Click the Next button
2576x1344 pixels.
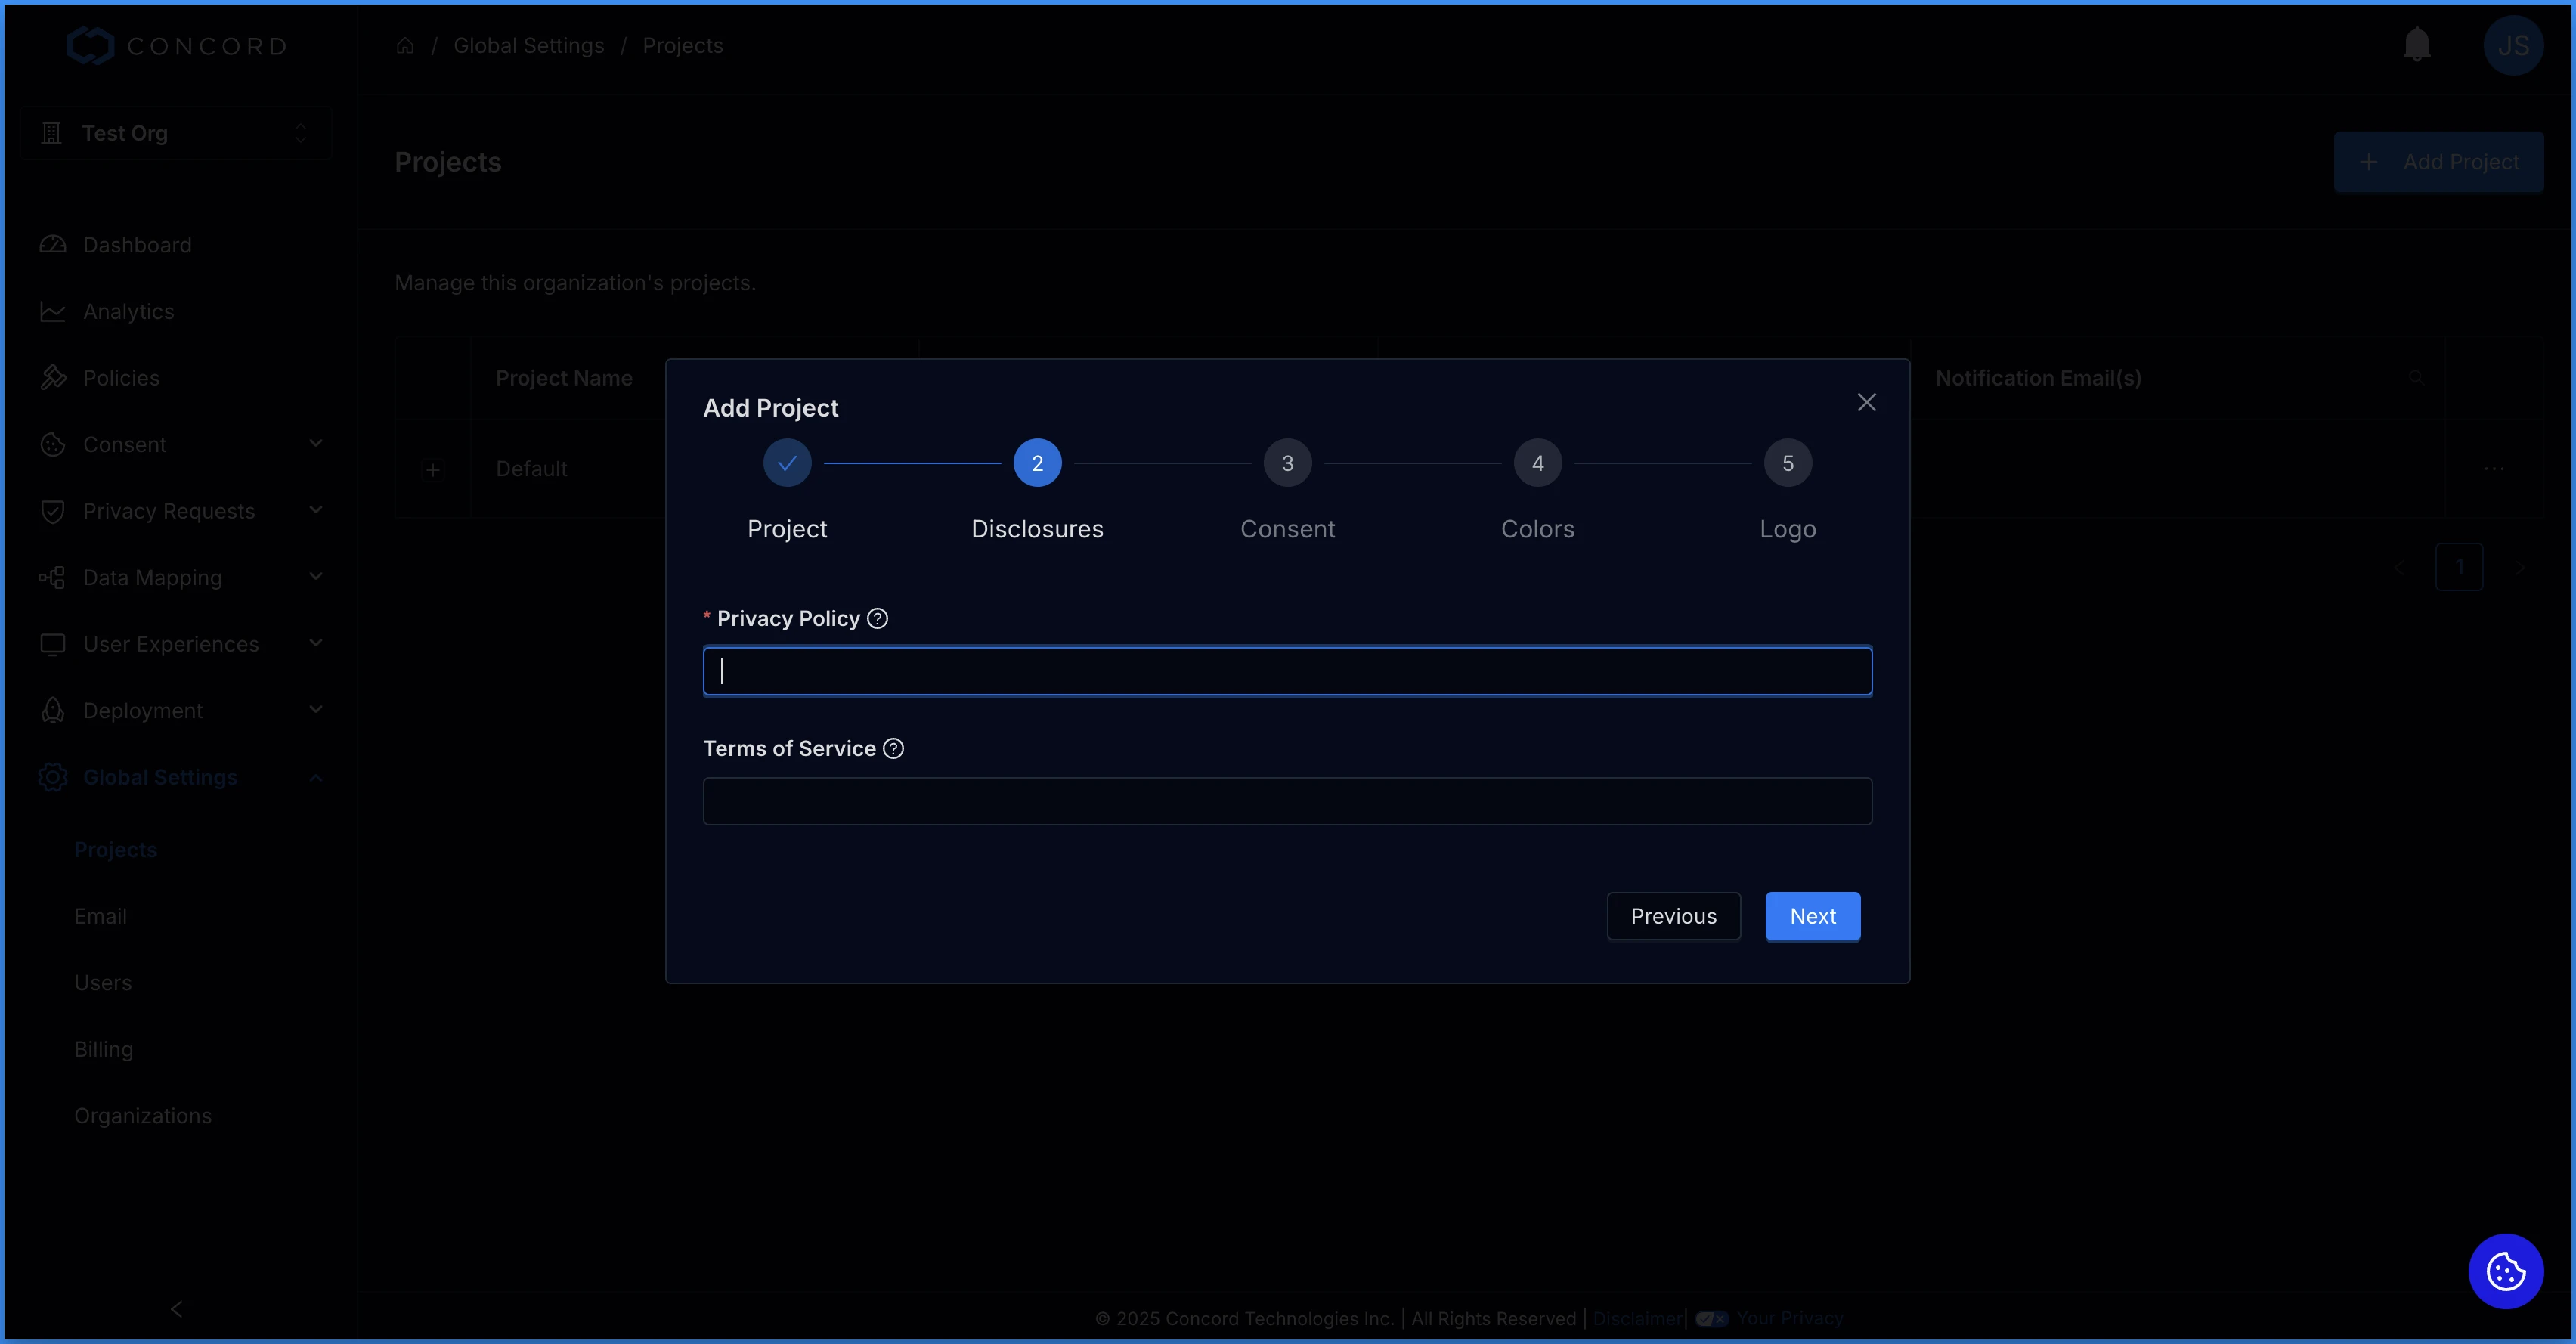pos(1812,916)
